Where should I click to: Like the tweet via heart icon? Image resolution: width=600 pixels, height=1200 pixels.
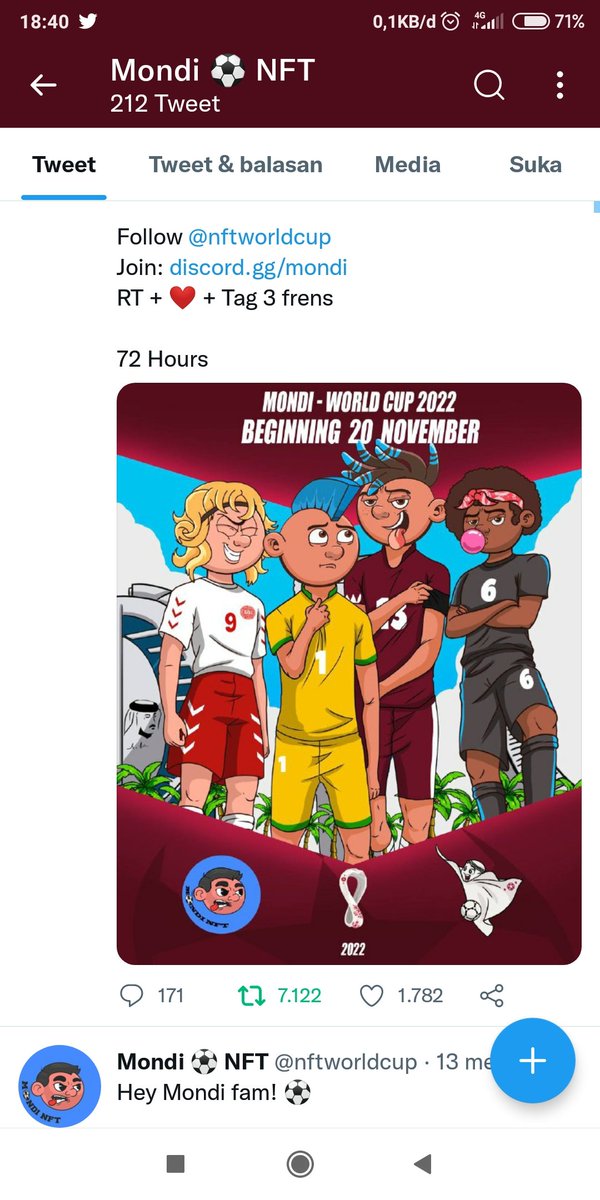tap(372, 995)
